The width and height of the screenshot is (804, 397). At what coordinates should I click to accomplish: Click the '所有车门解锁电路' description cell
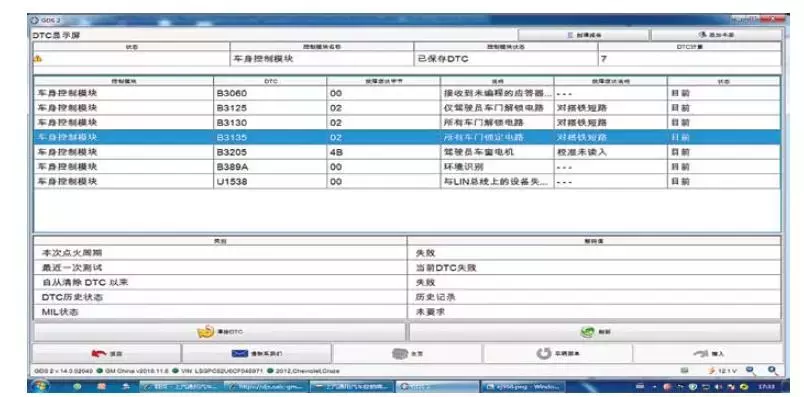(497, 123)
